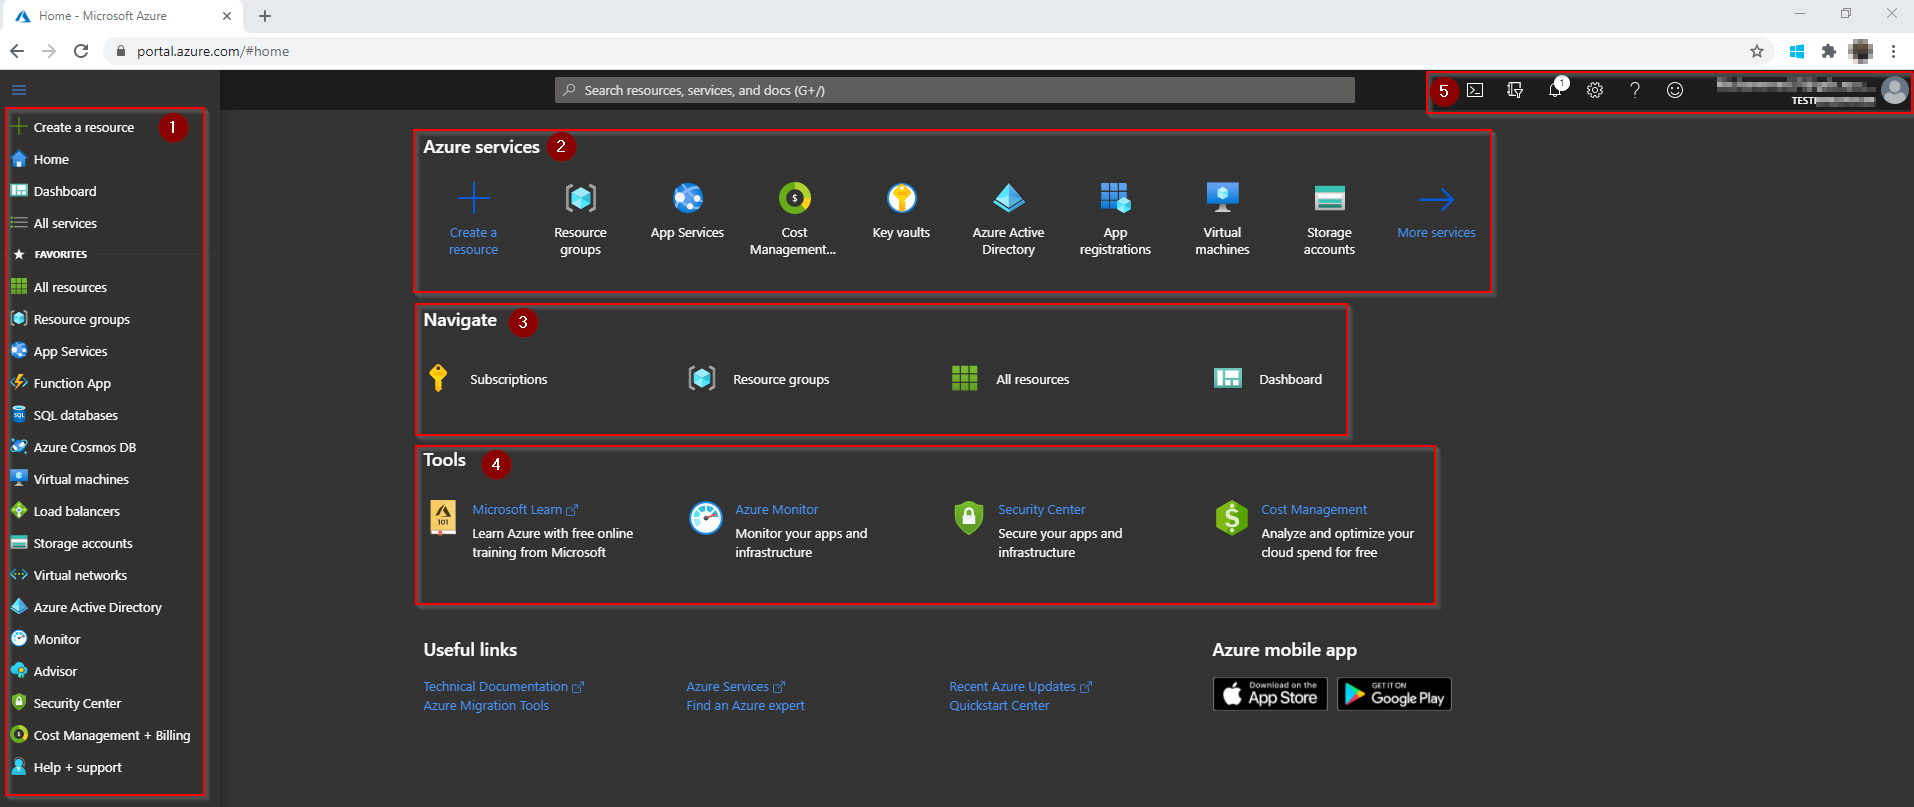Open portal settings gear icon

(1595, 90)
